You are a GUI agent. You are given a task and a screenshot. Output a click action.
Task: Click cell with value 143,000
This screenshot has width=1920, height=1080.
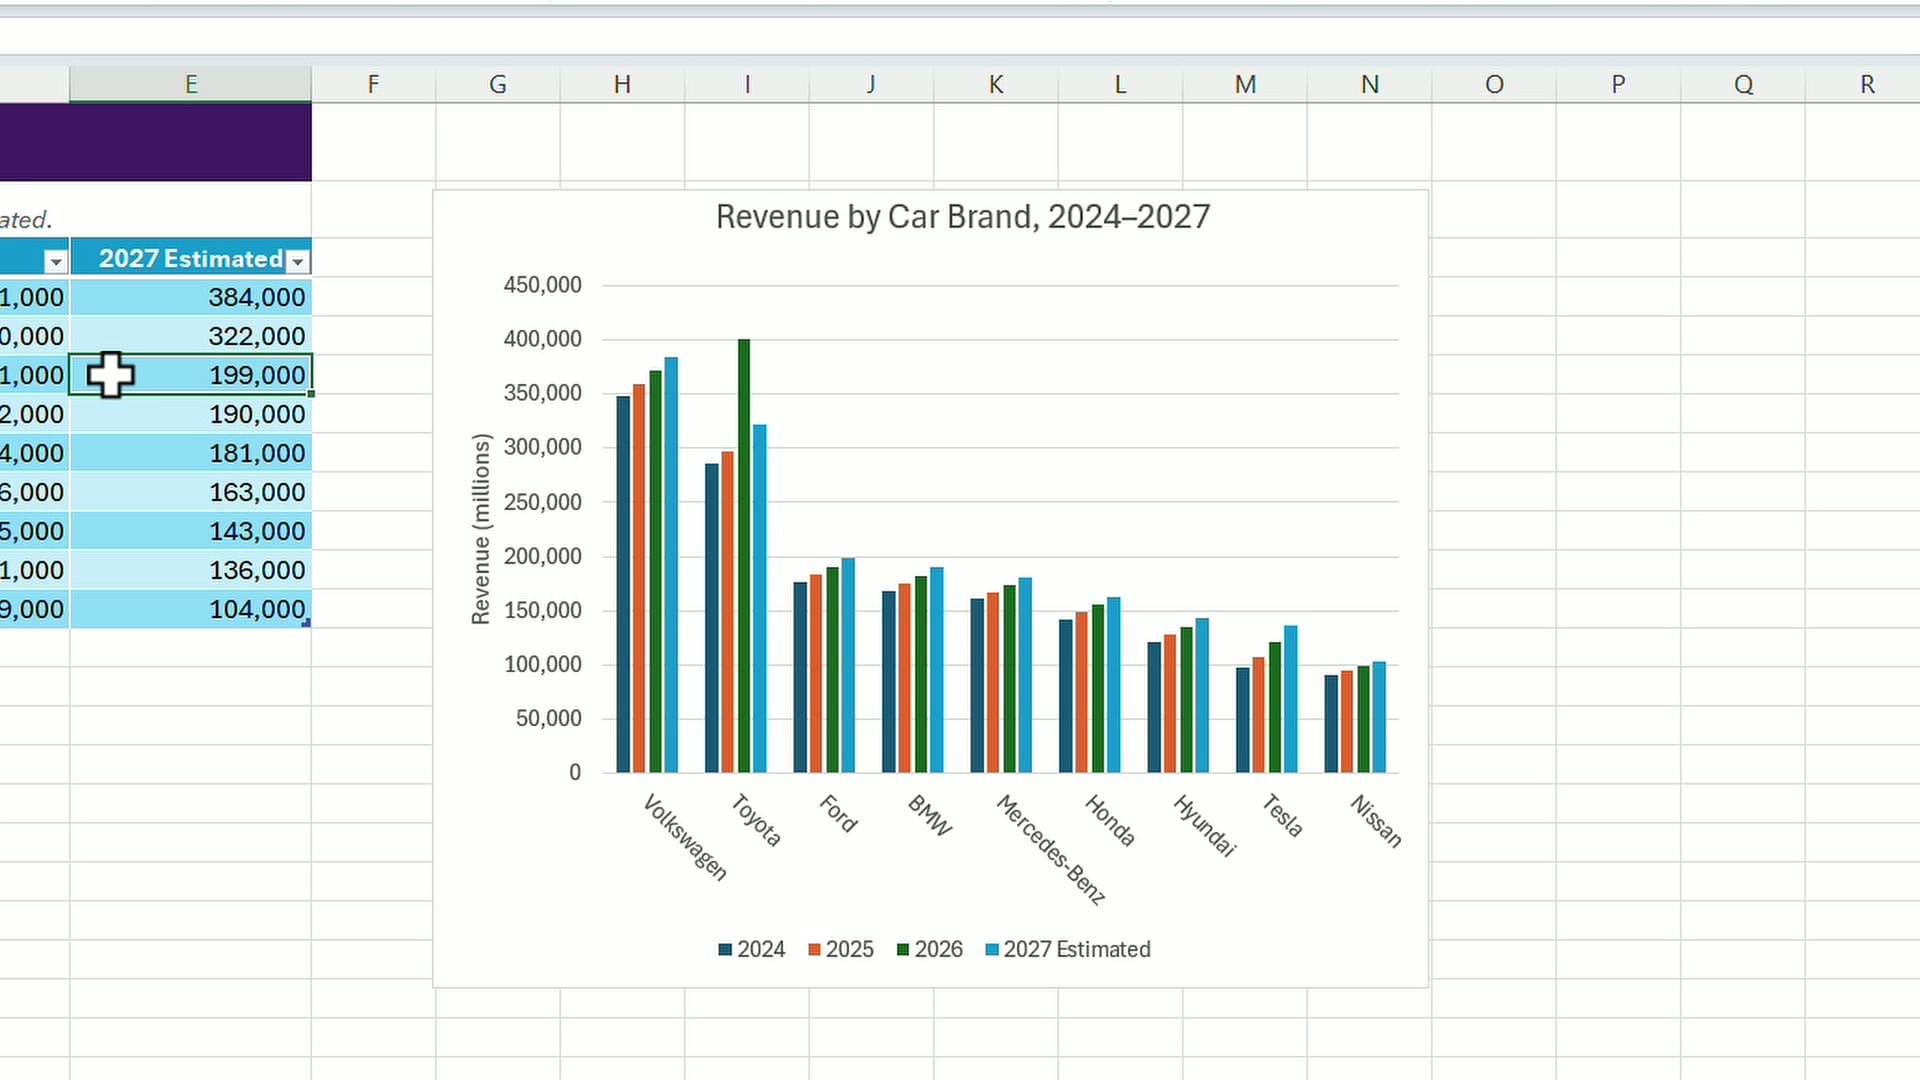[x=191, y=531]
